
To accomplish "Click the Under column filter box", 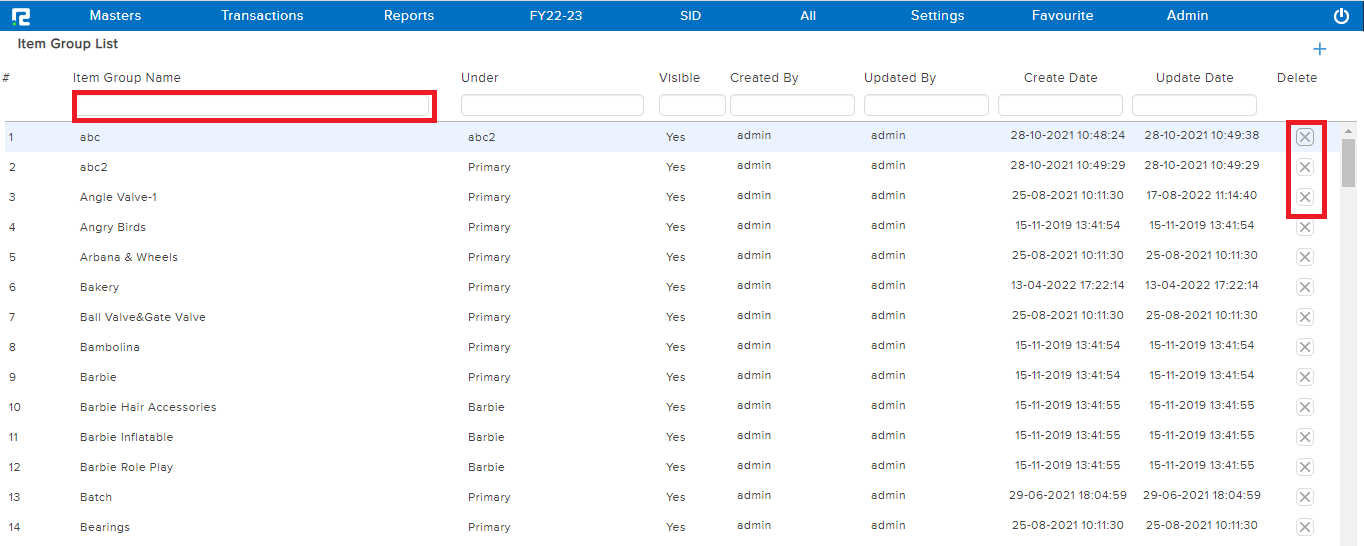I will pos(552,105).
